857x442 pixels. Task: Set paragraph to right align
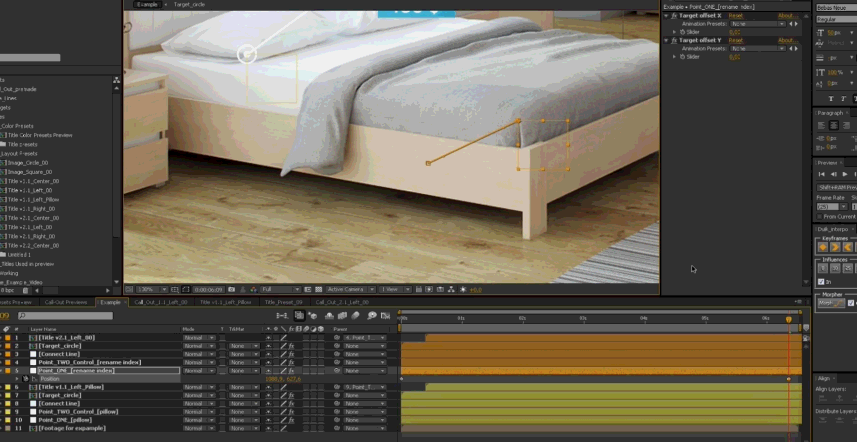(x=846, y=125)
